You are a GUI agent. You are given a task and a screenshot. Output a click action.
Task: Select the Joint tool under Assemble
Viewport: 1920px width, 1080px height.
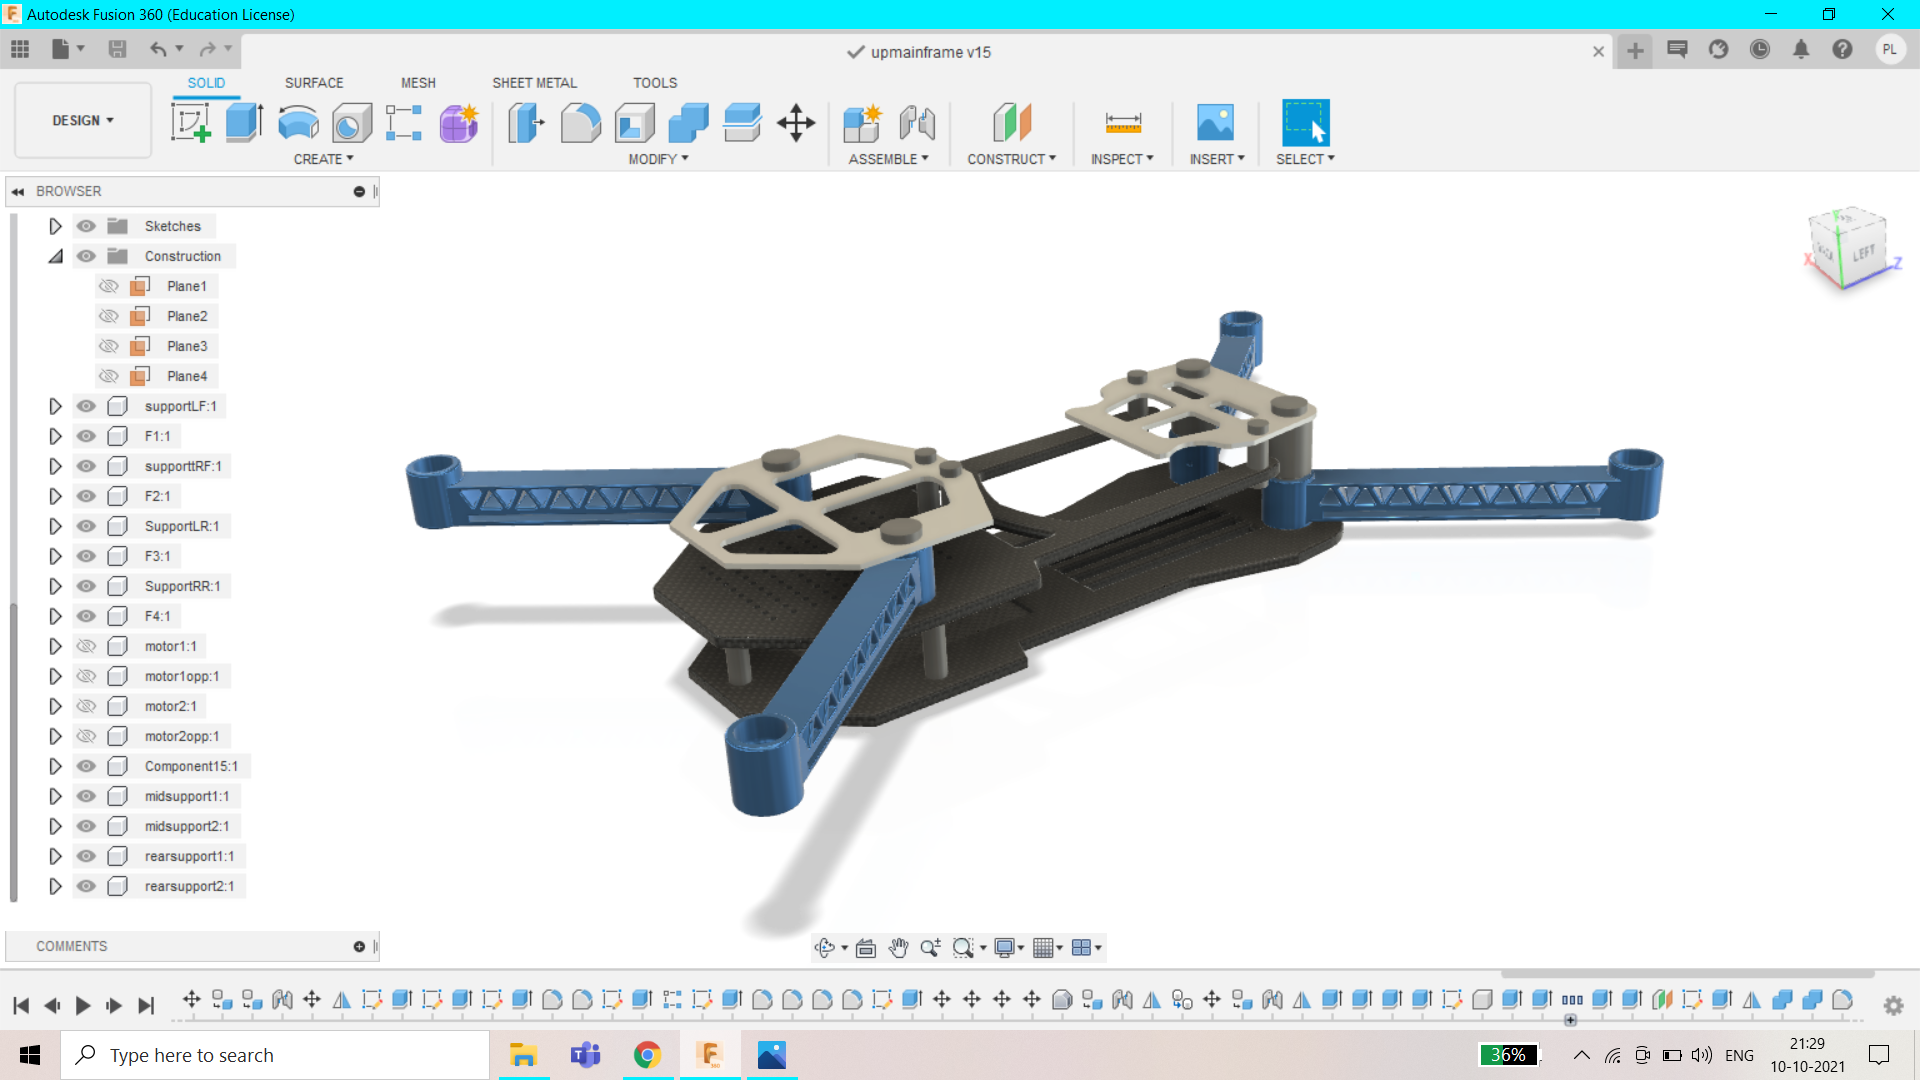click(x=917, y=122)
